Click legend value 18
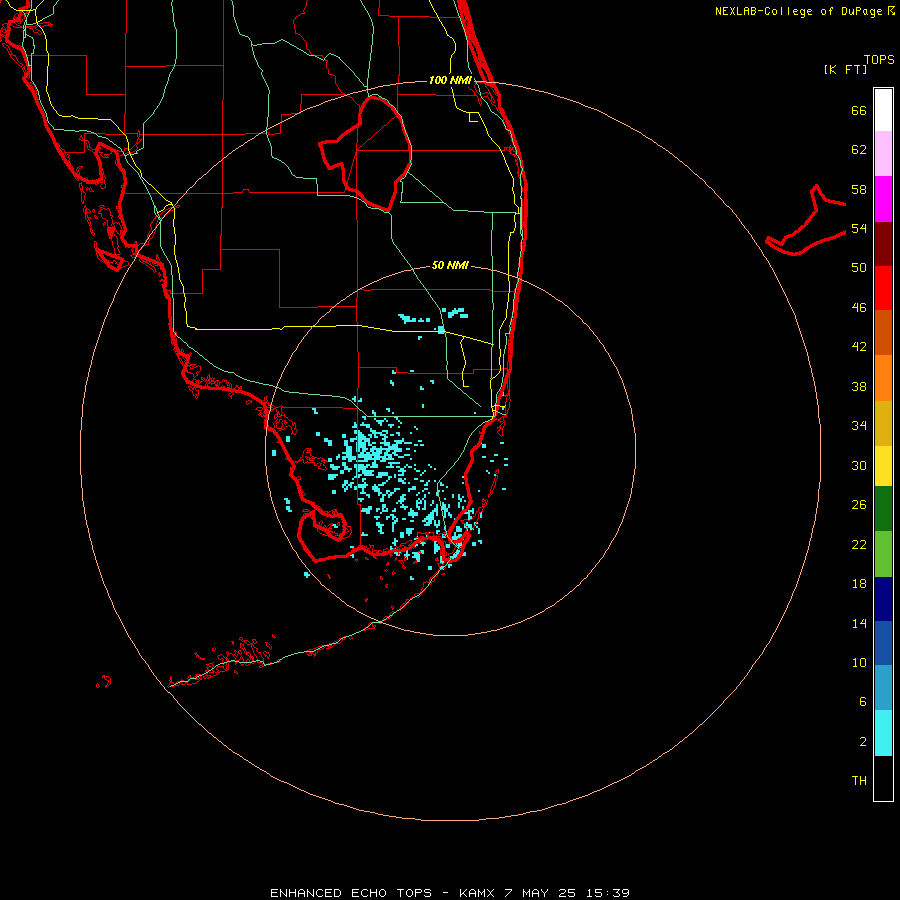Screen dimensions: 900x900 coord(859,584)
